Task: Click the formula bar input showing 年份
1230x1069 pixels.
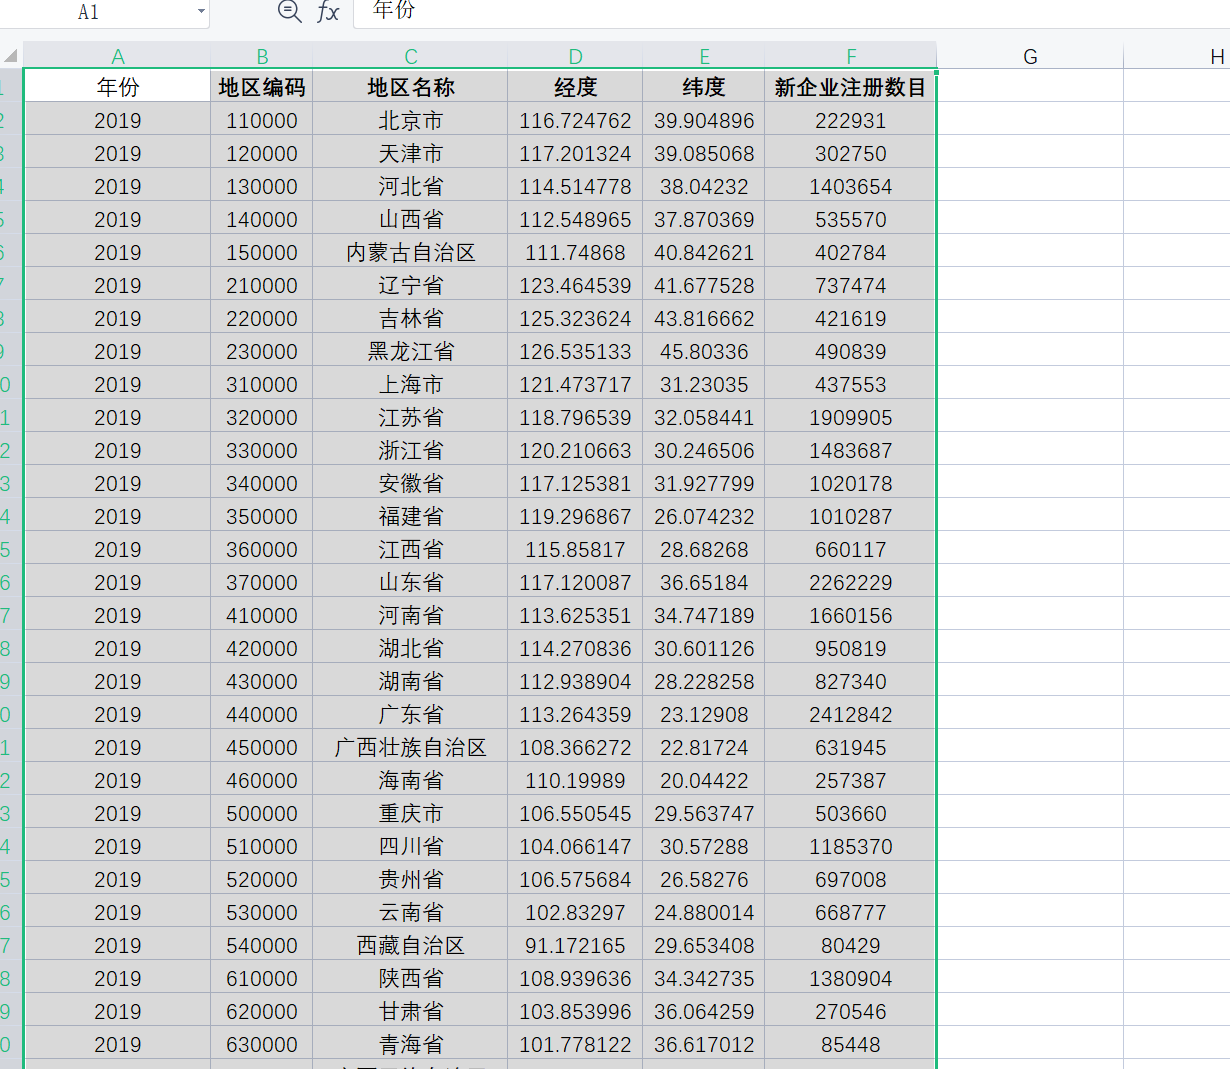Action: tap(792, 12)
